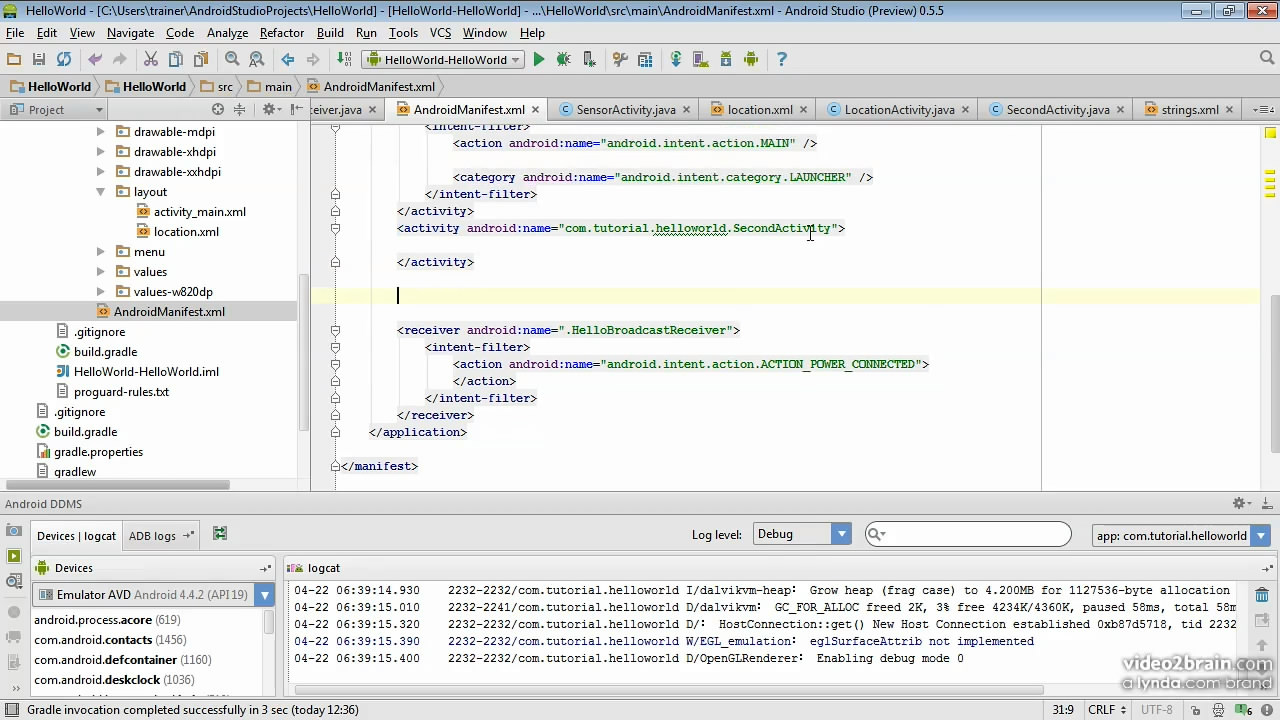Switch to strings.xml tab
Screen dimensions: 1280x720
1190,109
